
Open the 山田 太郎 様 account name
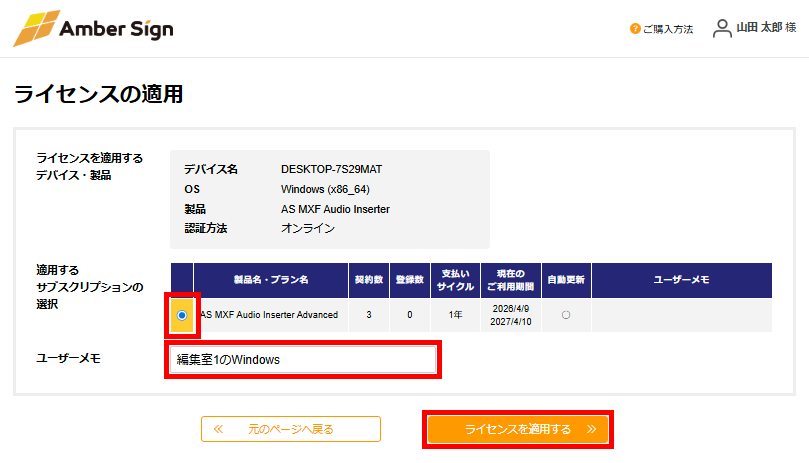766,27
